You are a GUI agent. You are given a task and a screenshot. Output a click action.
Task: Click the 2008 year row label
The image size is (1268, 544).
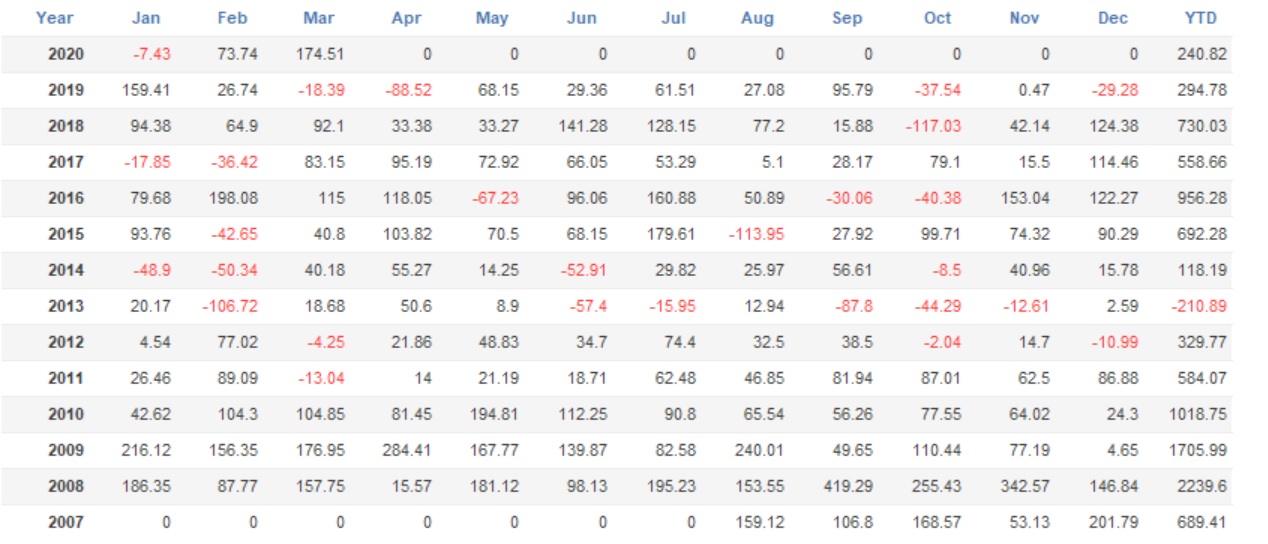pos(66,486)
